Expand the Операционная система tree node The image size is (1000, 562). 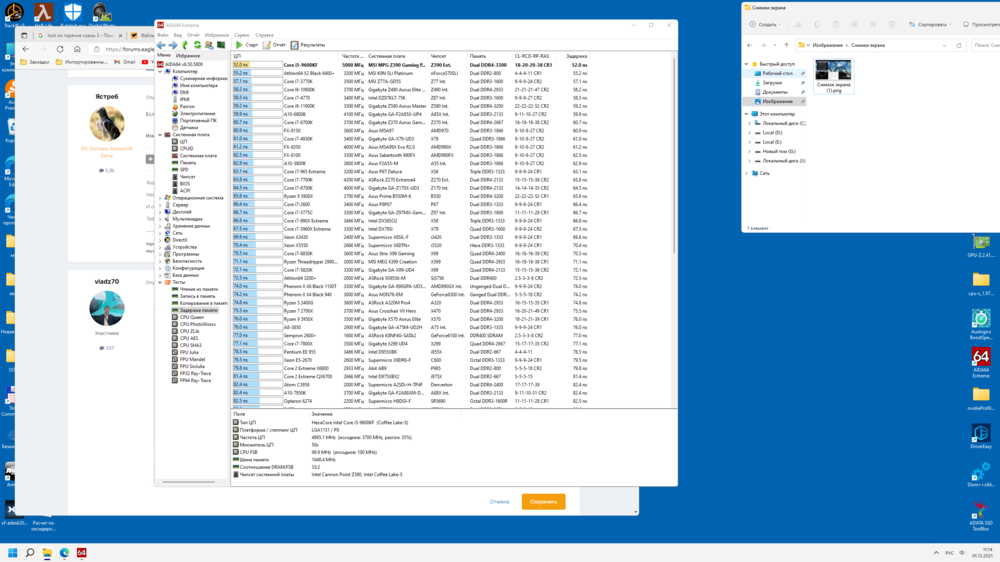(x=160, y=198)
